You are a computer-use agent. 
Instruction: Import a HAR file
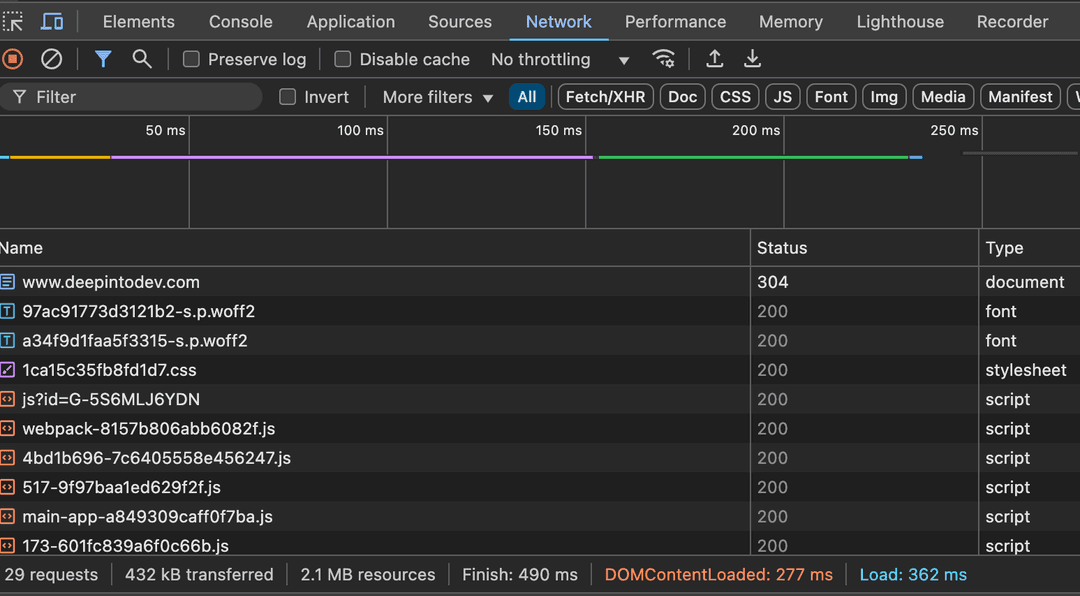(x=715, y=59)
